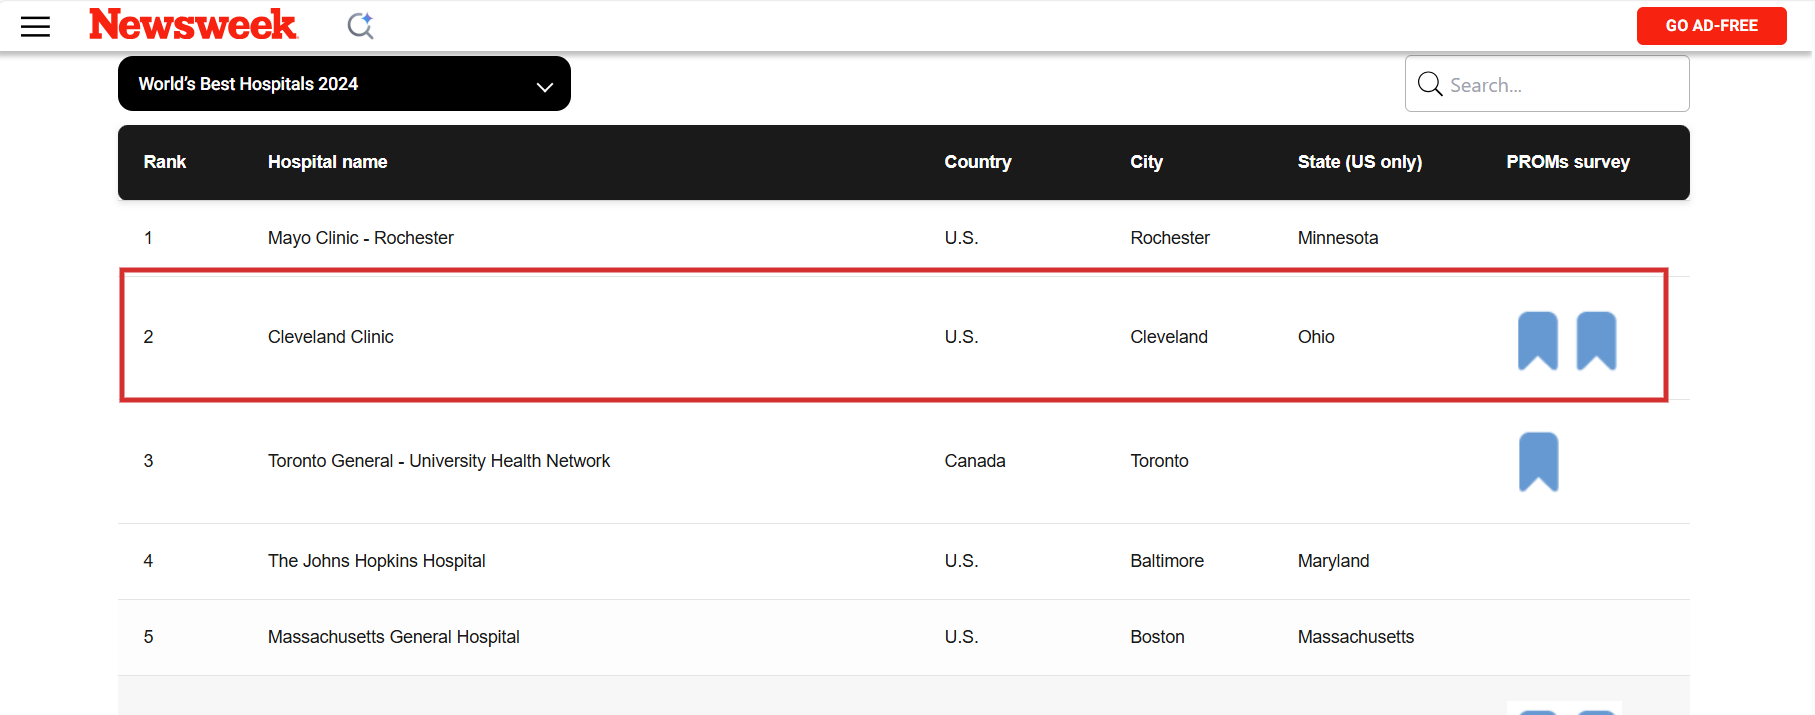Viewport: 1815px width, 715px height.
Task: Click Minnesota state cell
Action: [x=1338, y=238]
